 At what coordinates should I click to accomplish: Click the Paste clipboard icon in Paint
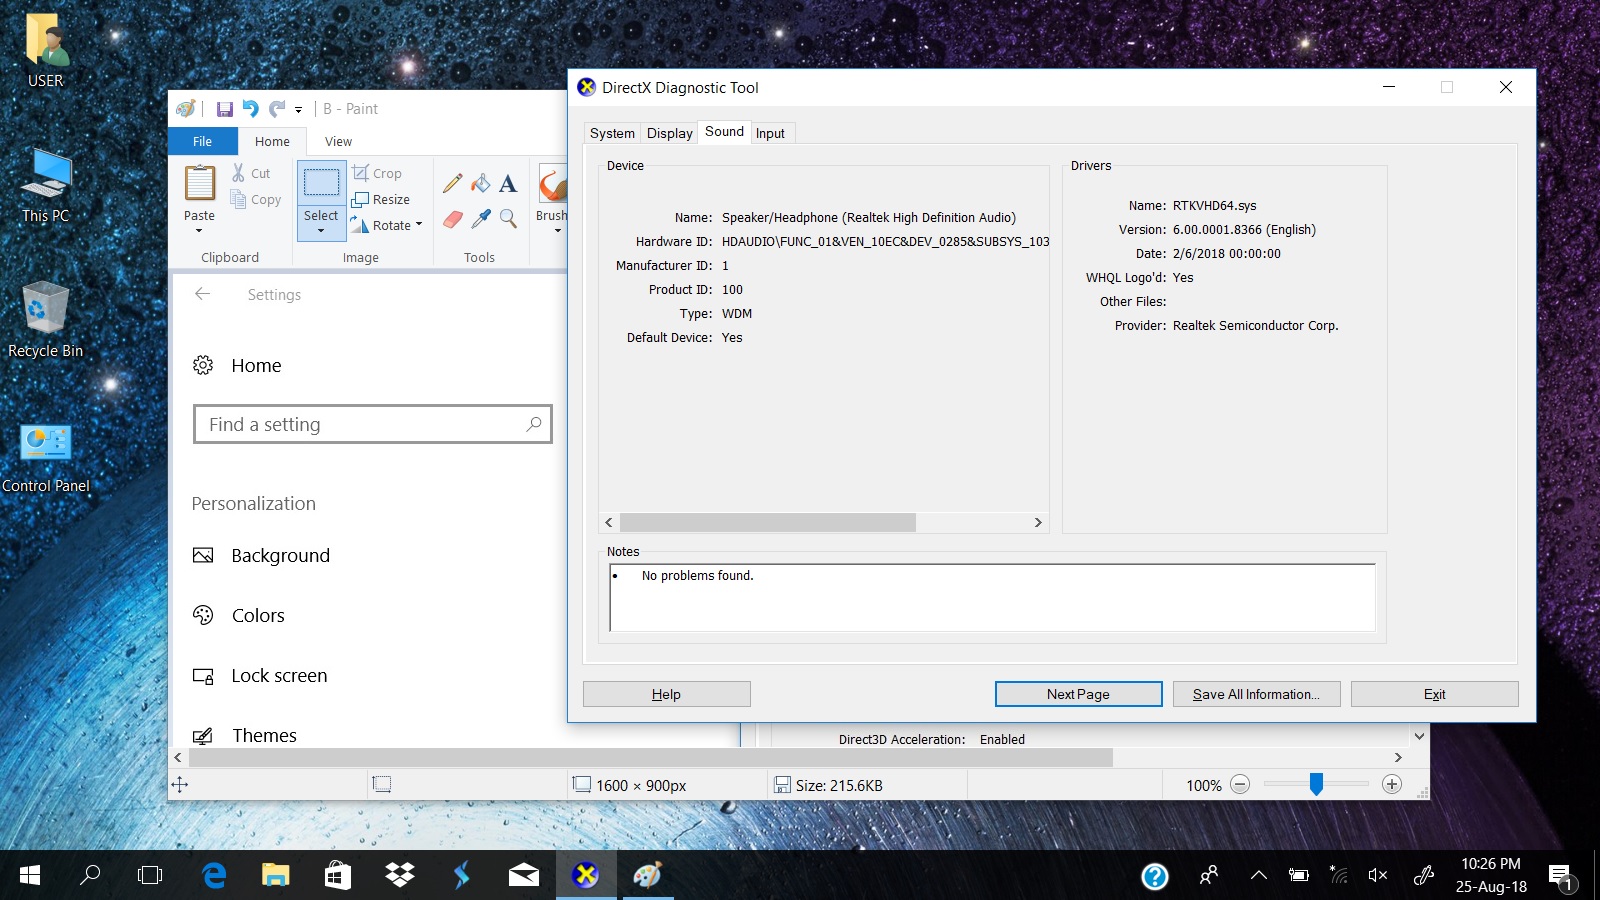[199, 183]
